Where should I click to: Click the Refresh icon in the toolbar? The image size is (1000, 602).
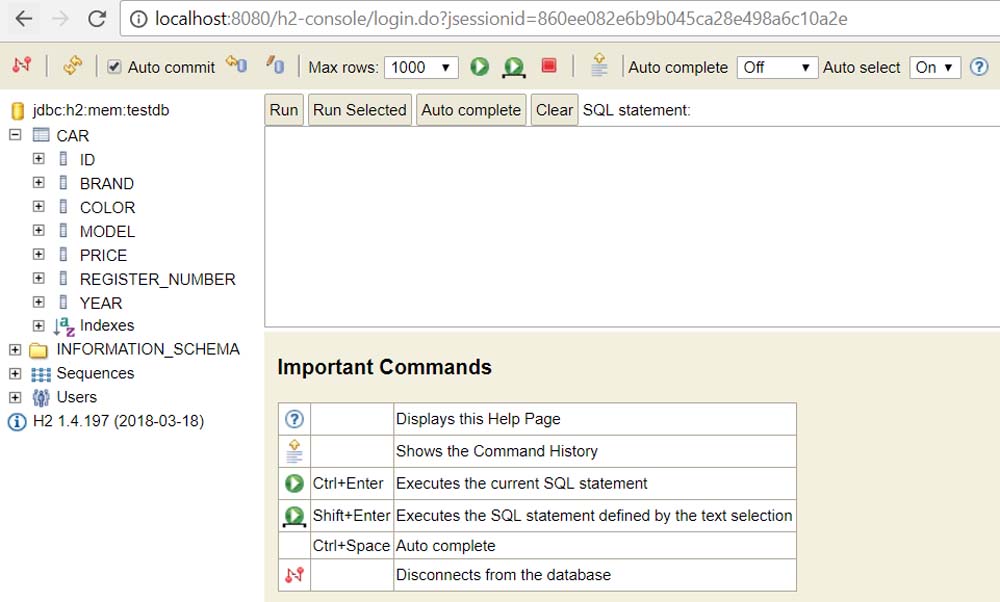[x=72, y=66]
